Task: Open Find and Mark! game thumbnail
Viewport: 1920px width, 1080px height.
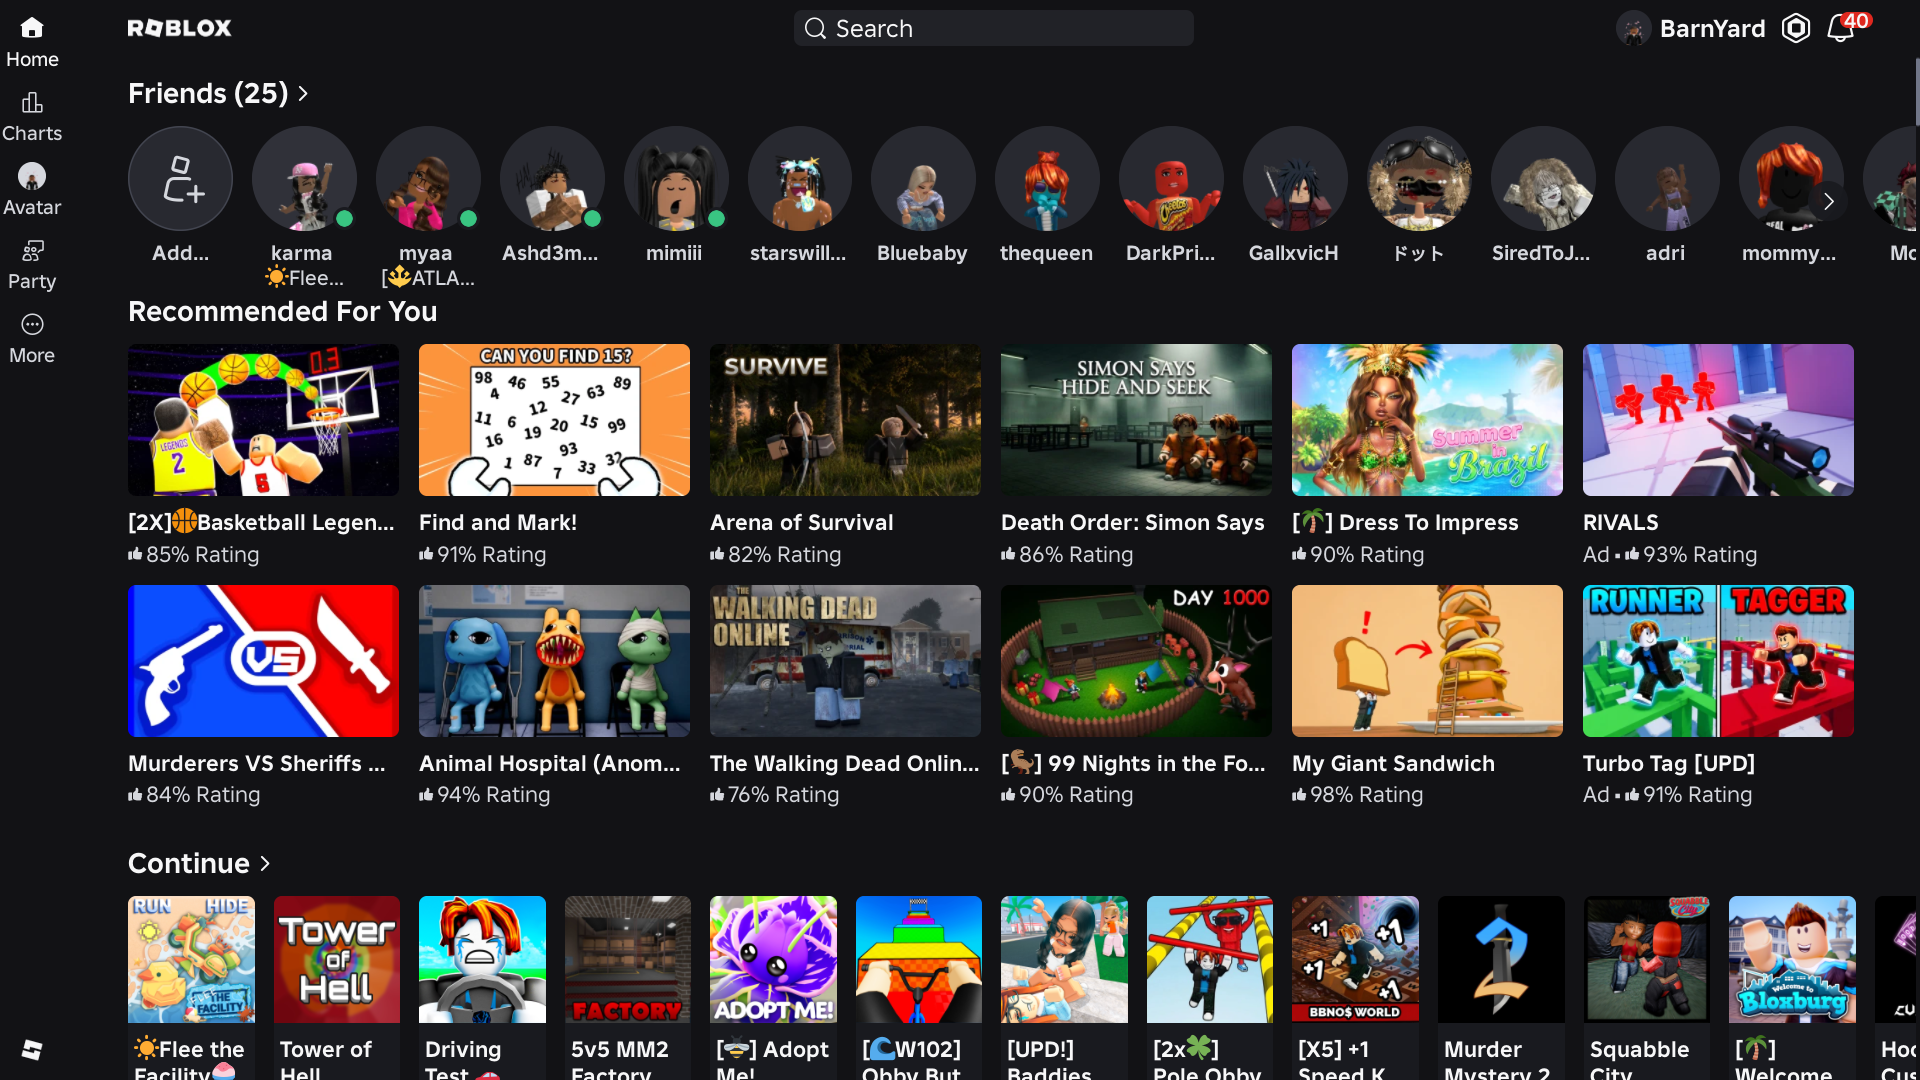Action: coord(554,420)
